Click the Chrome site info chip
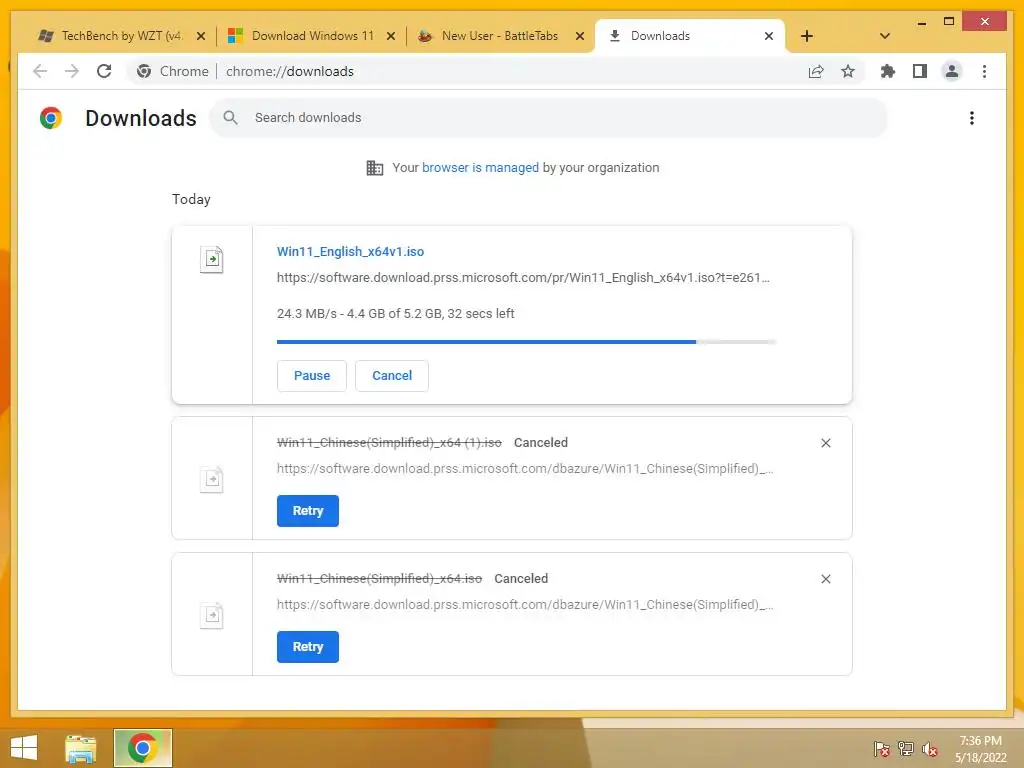Image resolution: width=1024 pixels, height=768 pixels. tap(172, 71)
